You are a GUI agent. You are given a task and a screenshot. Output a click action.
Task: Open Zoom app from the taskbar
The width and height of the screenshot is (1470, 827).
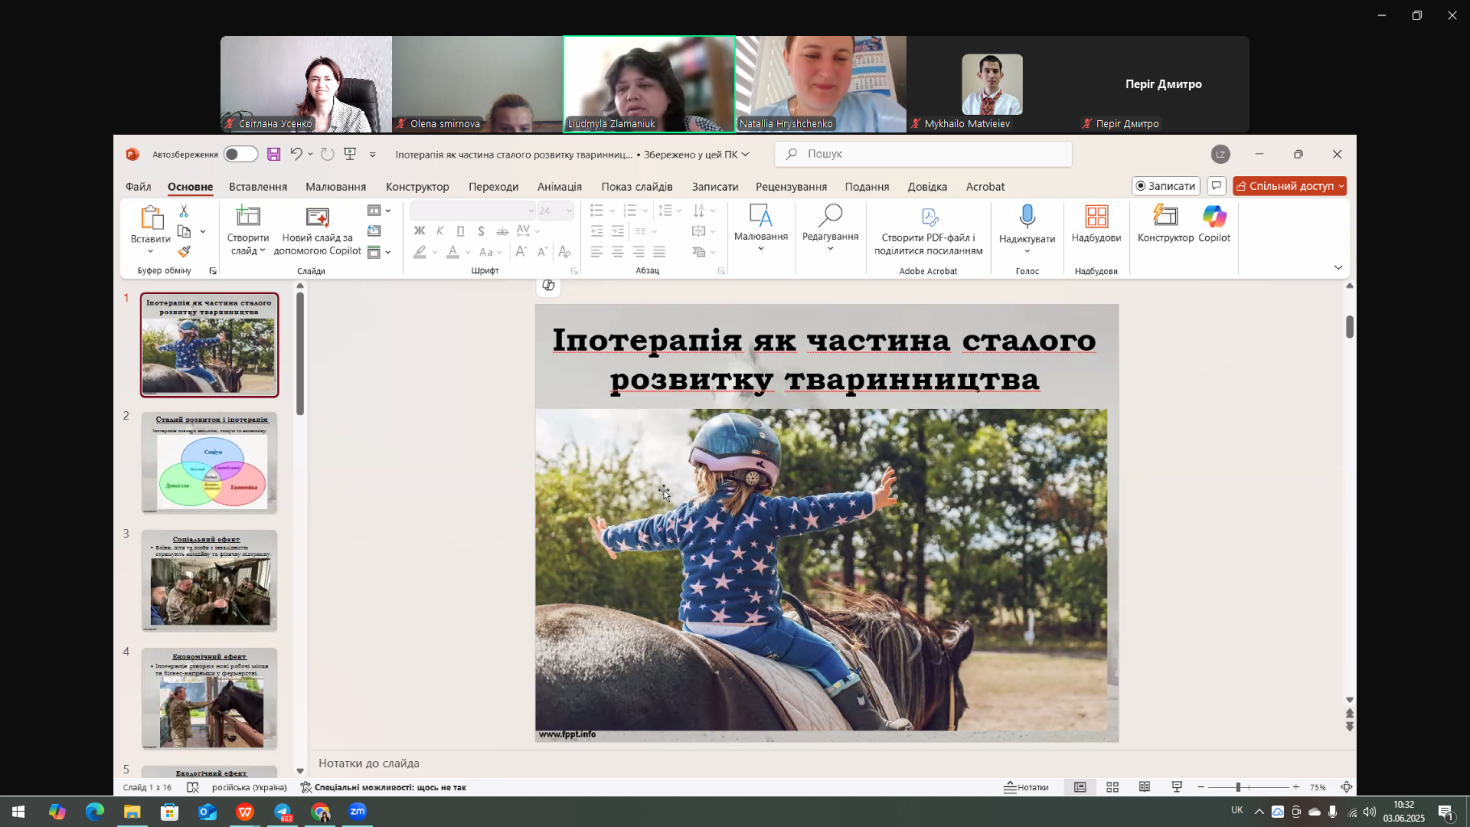pos(358,812)
